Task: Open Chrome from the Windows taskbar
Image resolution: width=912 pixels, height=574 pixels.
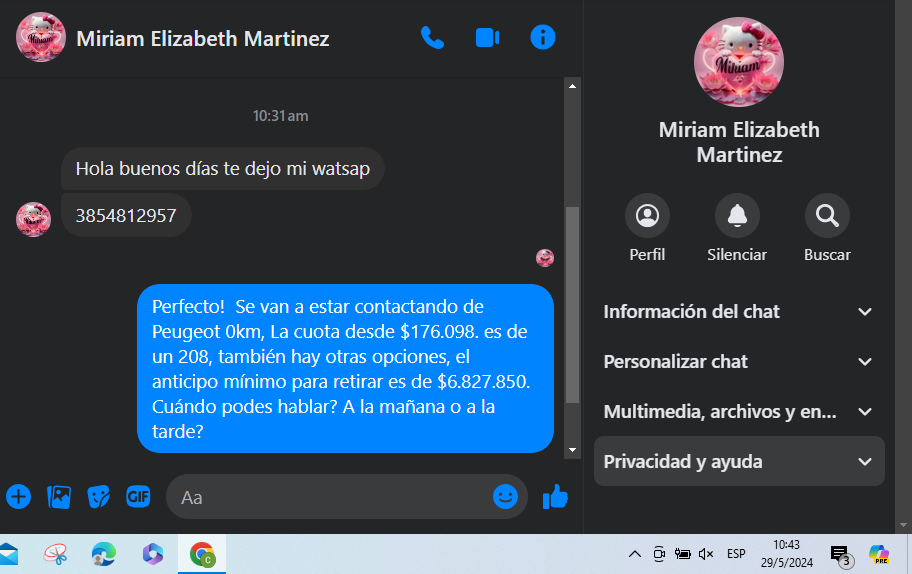Action: tap(202, 554)
